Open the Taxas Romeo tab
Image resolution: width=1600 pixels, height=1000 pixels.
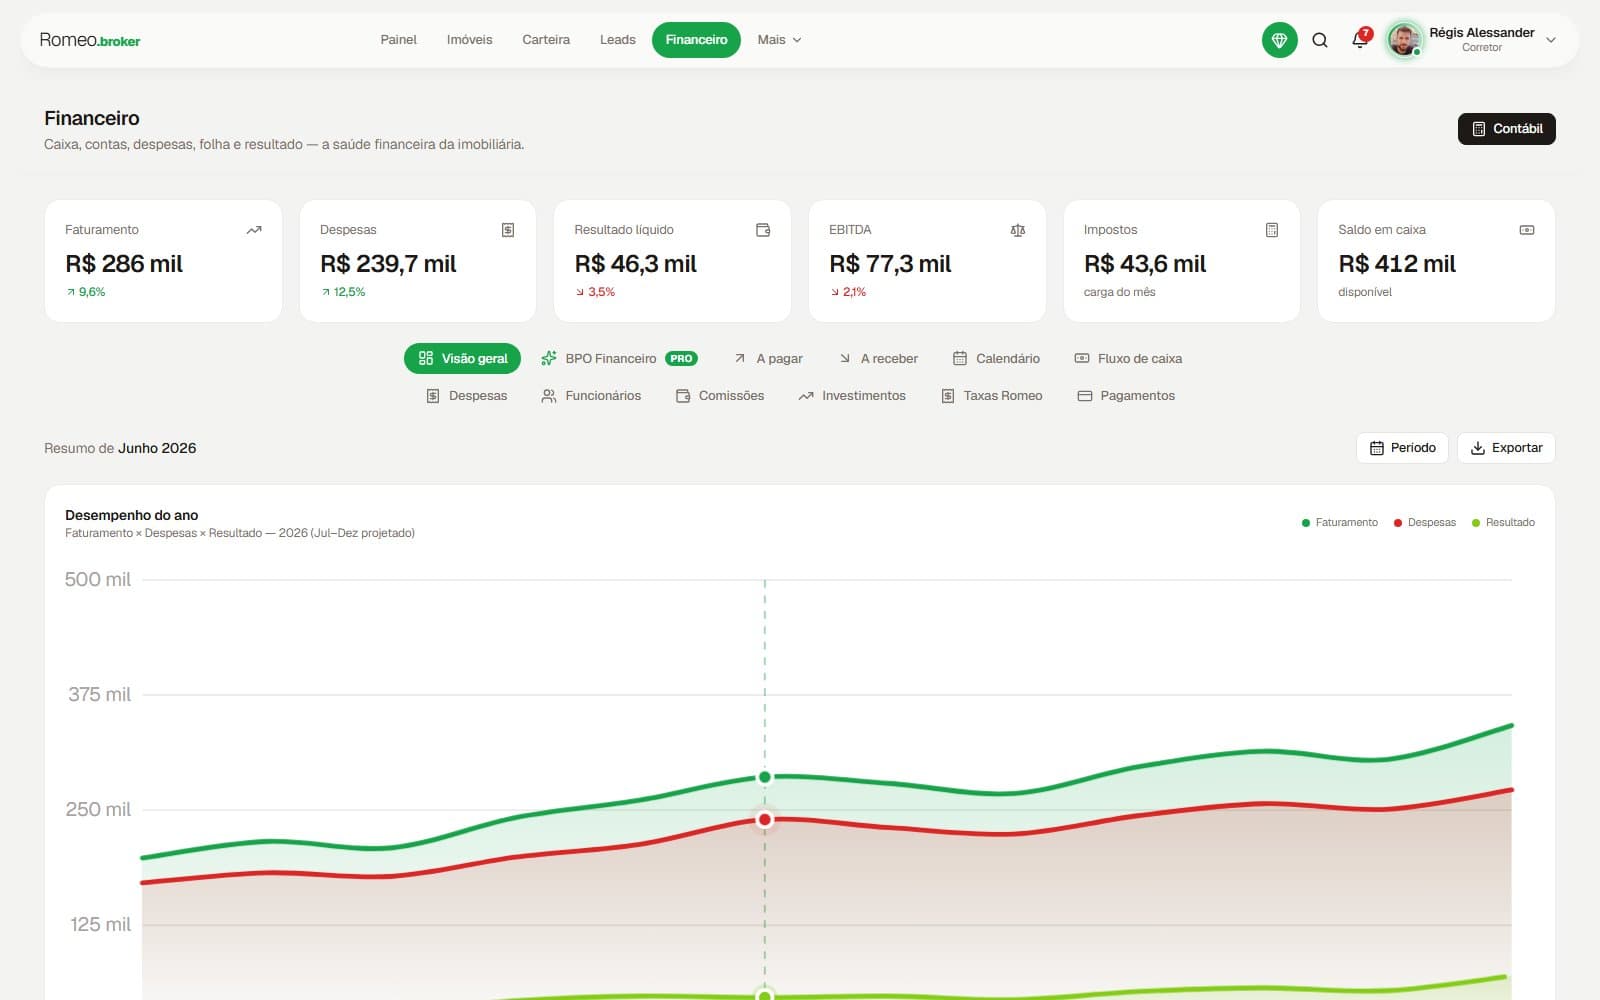pos(992,396)
